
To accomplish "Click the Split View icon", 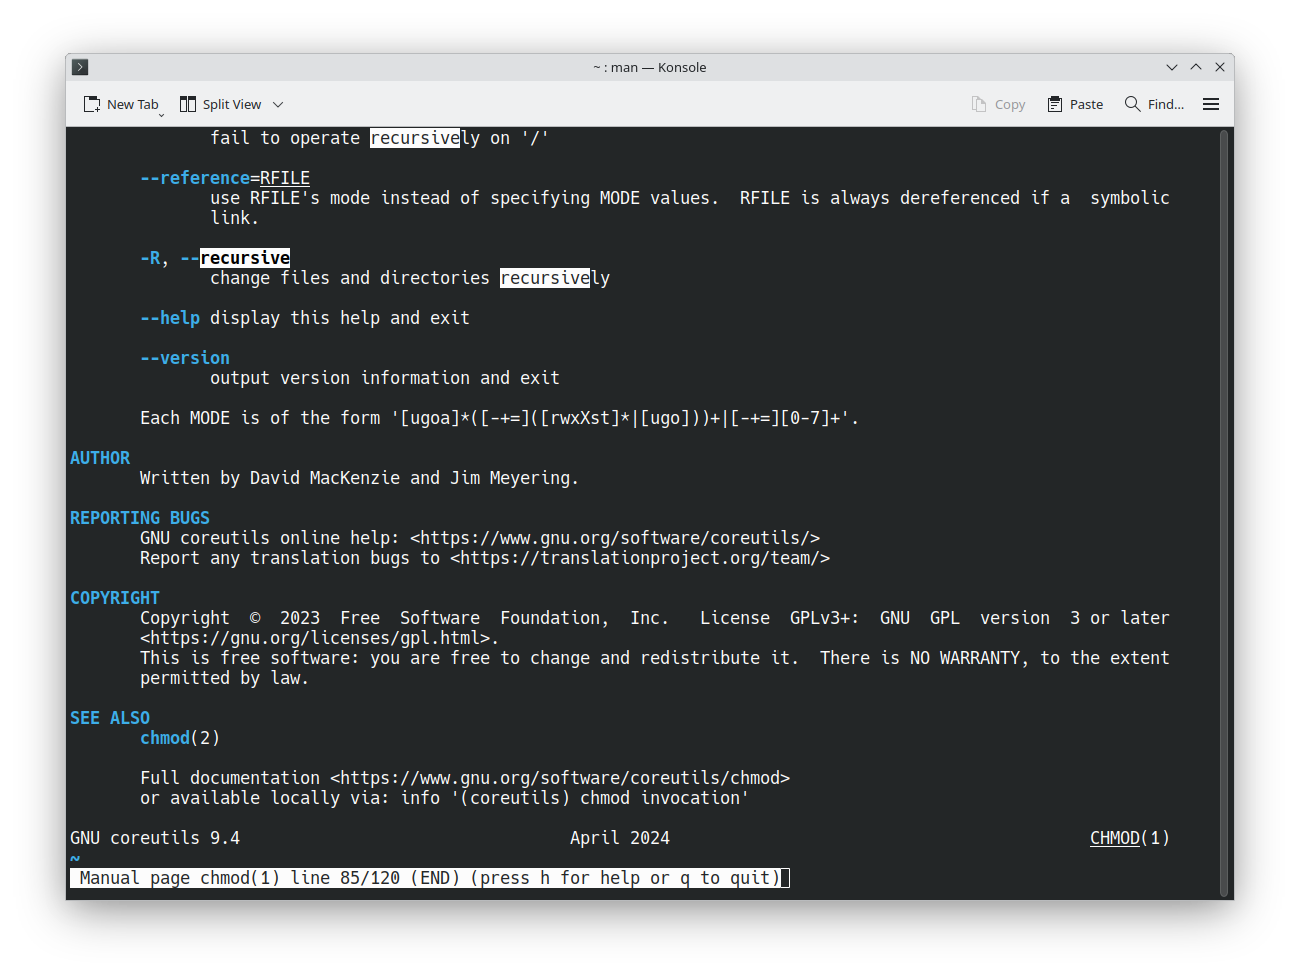I will tap(188, 104).
